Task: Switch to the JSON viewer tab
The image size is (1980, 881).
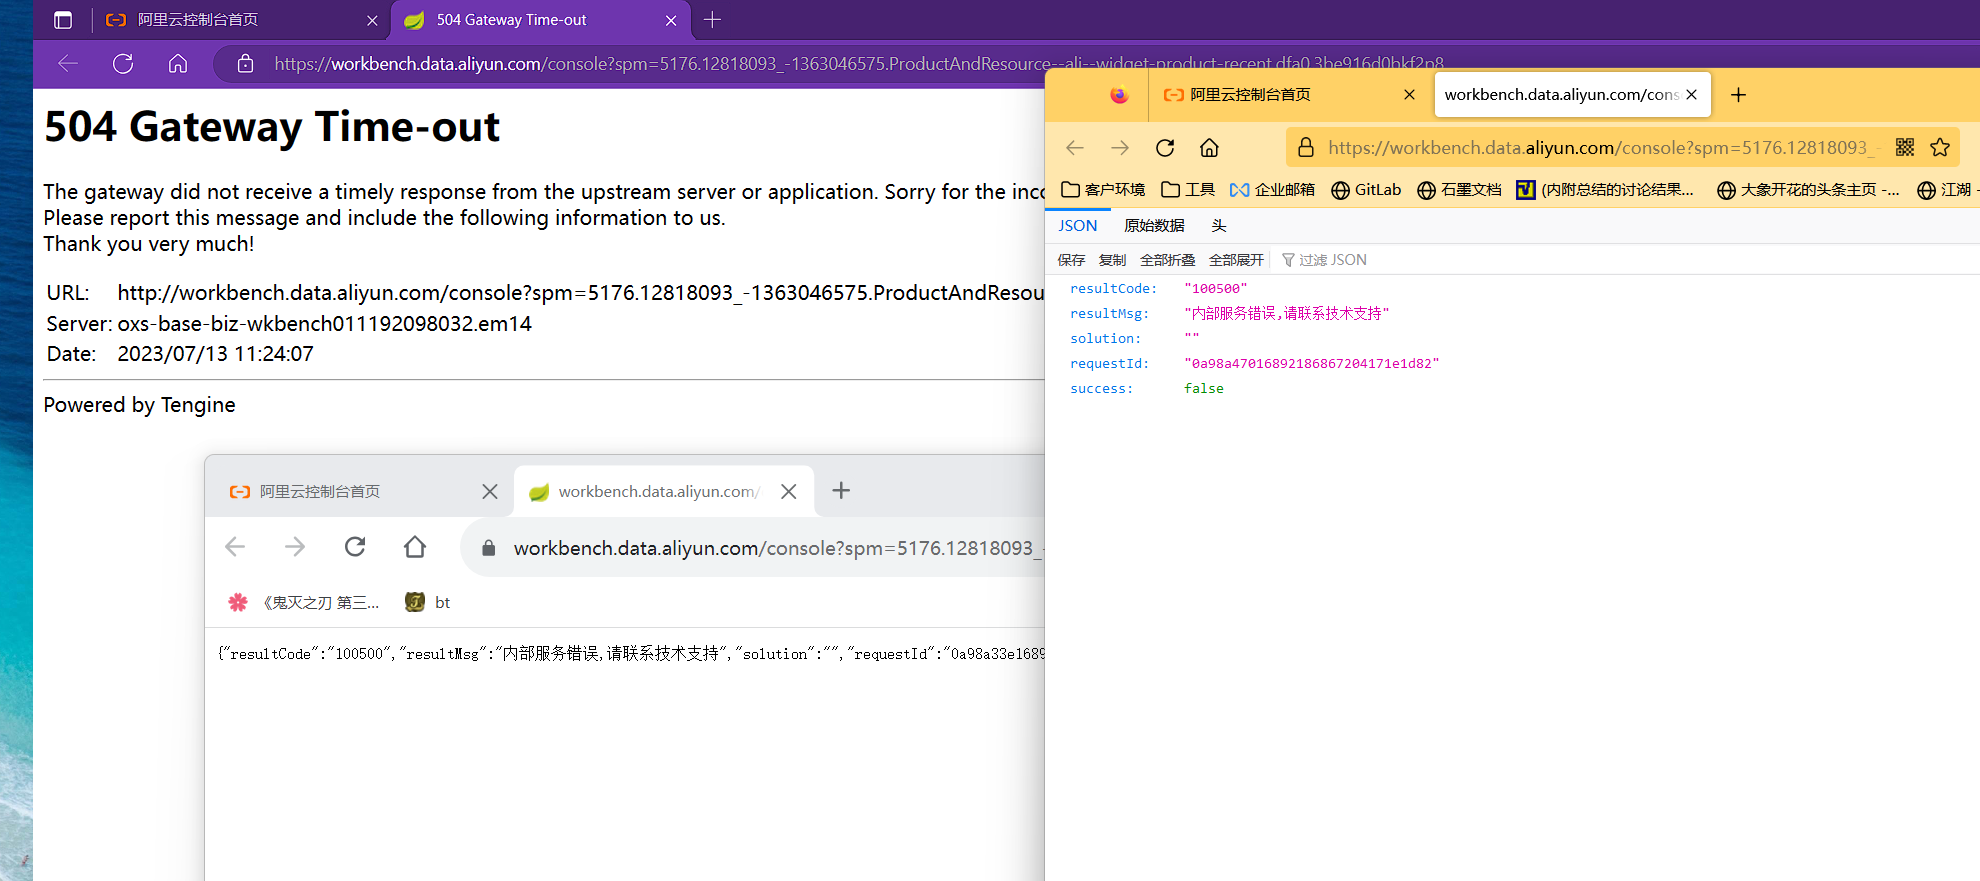Action: [1078, 226]
